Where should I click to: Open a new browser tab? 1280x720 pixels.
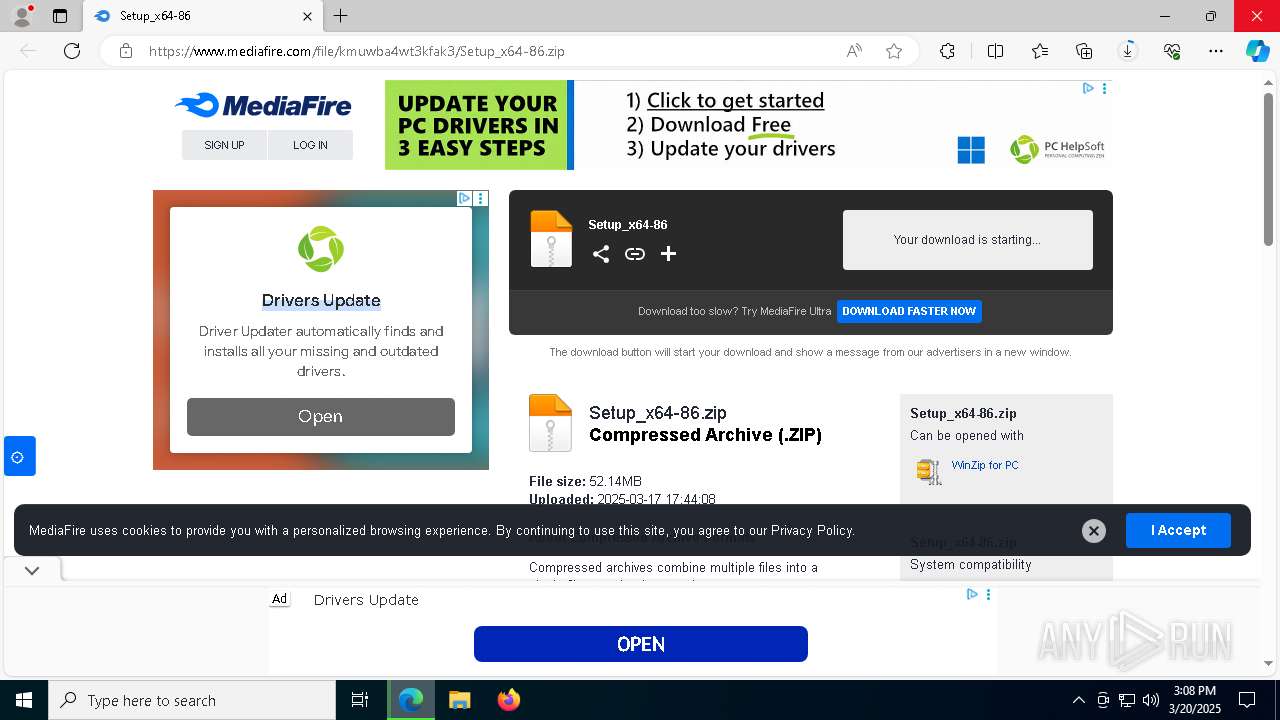[x=340, y=16]
